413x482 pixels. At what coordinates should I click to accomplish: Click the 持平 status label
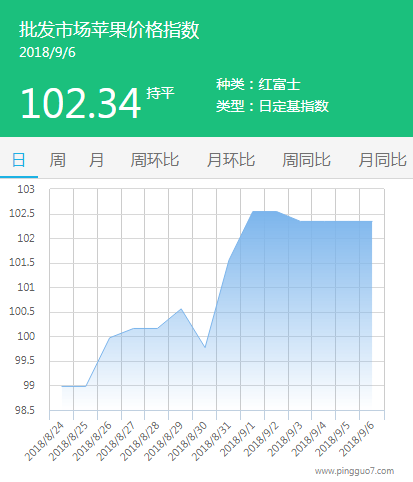(x=160, y=93)
